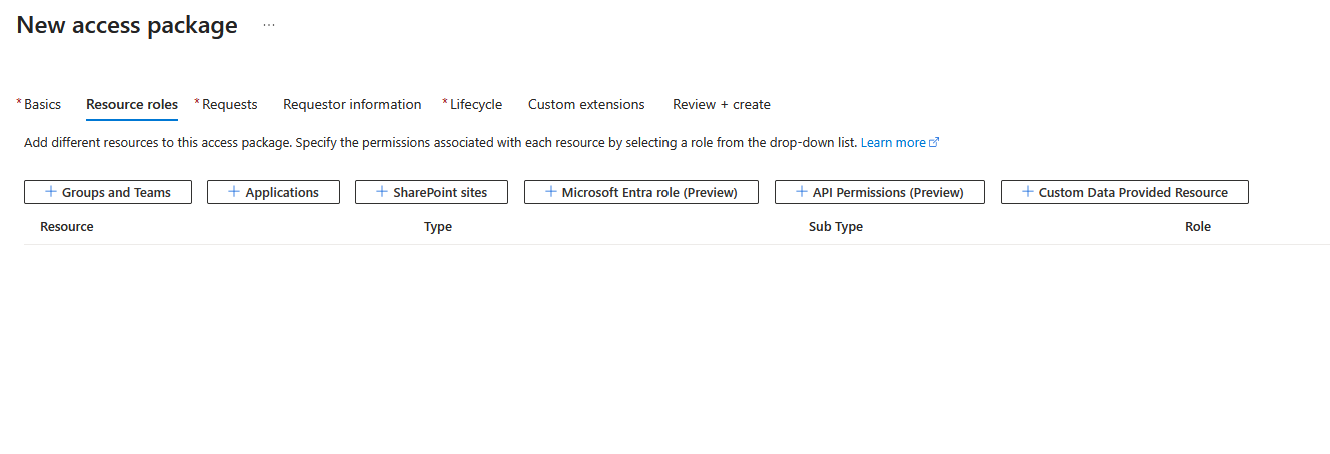The height and width of the screenshot is (454, 1330).
Task: Click the plus icon for Groups and Teams
Action: pyautogui.click(x=51, y=192)
